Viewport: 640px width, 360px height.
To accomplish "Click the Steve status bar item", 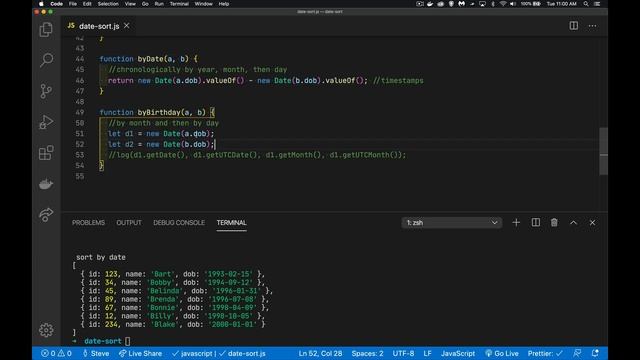I will coord(96,353).
